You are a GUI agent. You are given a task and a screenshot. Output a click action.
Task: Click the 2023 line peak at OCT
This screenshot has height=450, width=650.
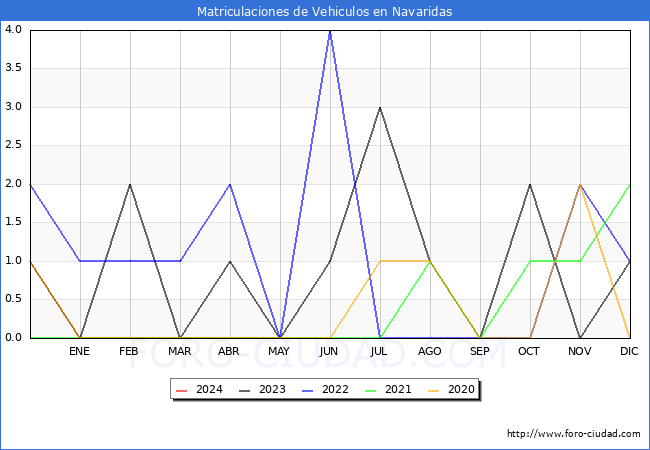coord(530,184)
